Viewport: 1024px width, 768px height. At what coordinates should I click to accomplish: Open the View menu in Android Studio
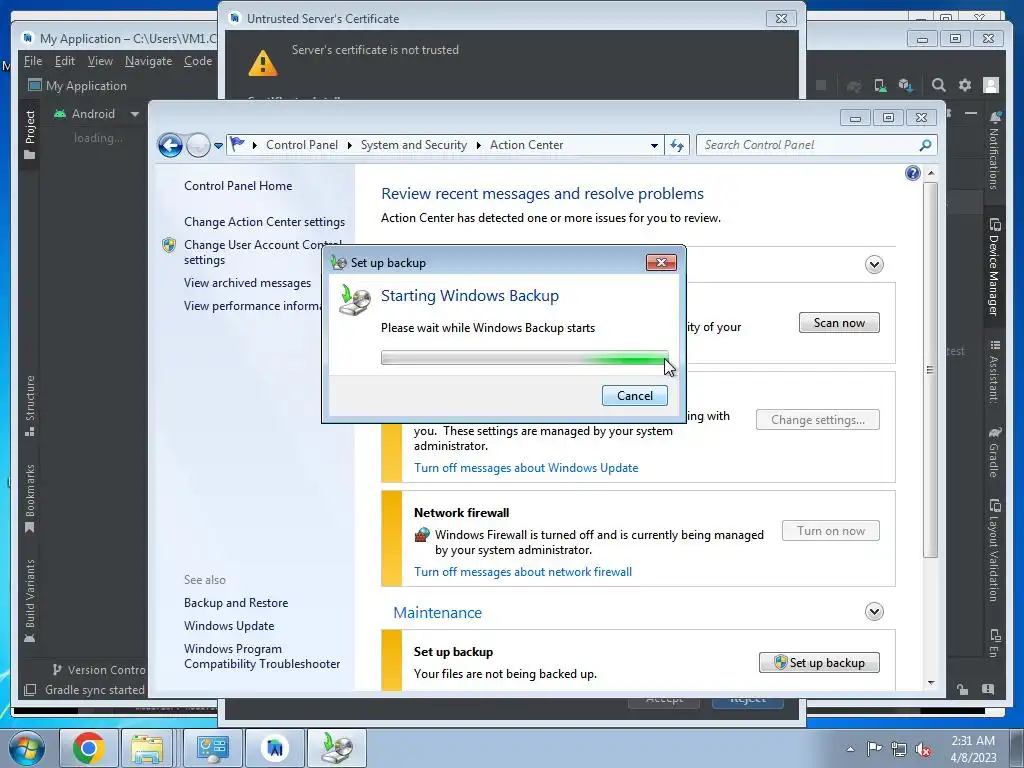(x=100, y=61)
